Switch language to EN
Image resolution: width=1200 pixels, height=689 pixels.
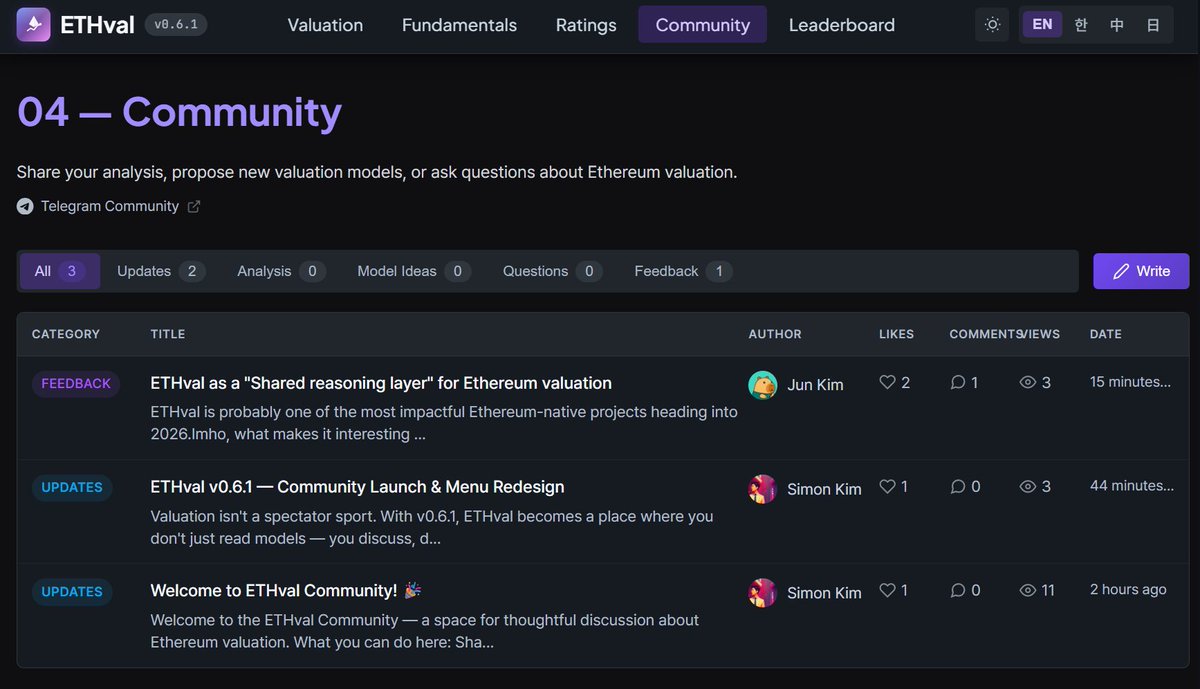click(1042, 25)
